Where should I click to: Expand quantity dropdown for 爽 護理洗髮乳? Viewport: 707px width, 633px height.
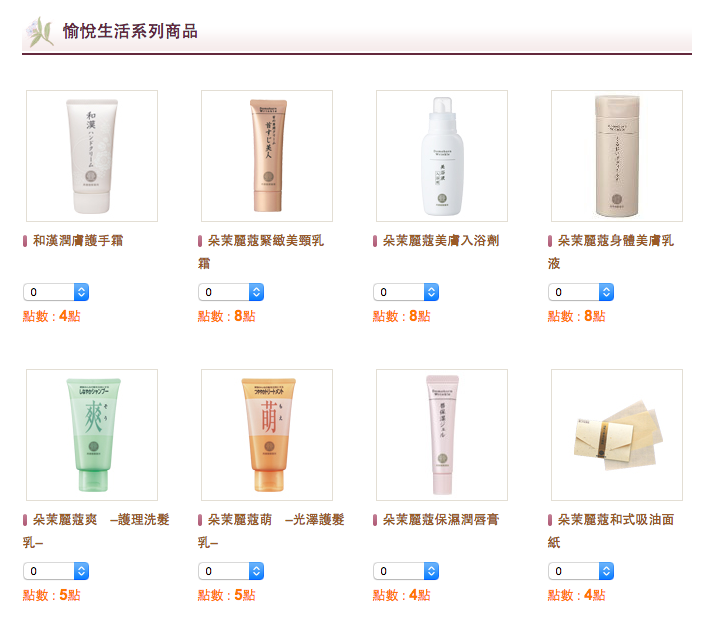pyautogui.click(x=56, y=571)
